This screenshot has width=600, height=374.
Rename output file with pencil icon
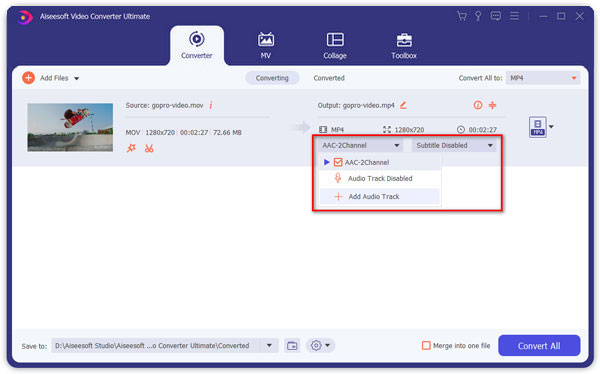(x=403, y=105)
